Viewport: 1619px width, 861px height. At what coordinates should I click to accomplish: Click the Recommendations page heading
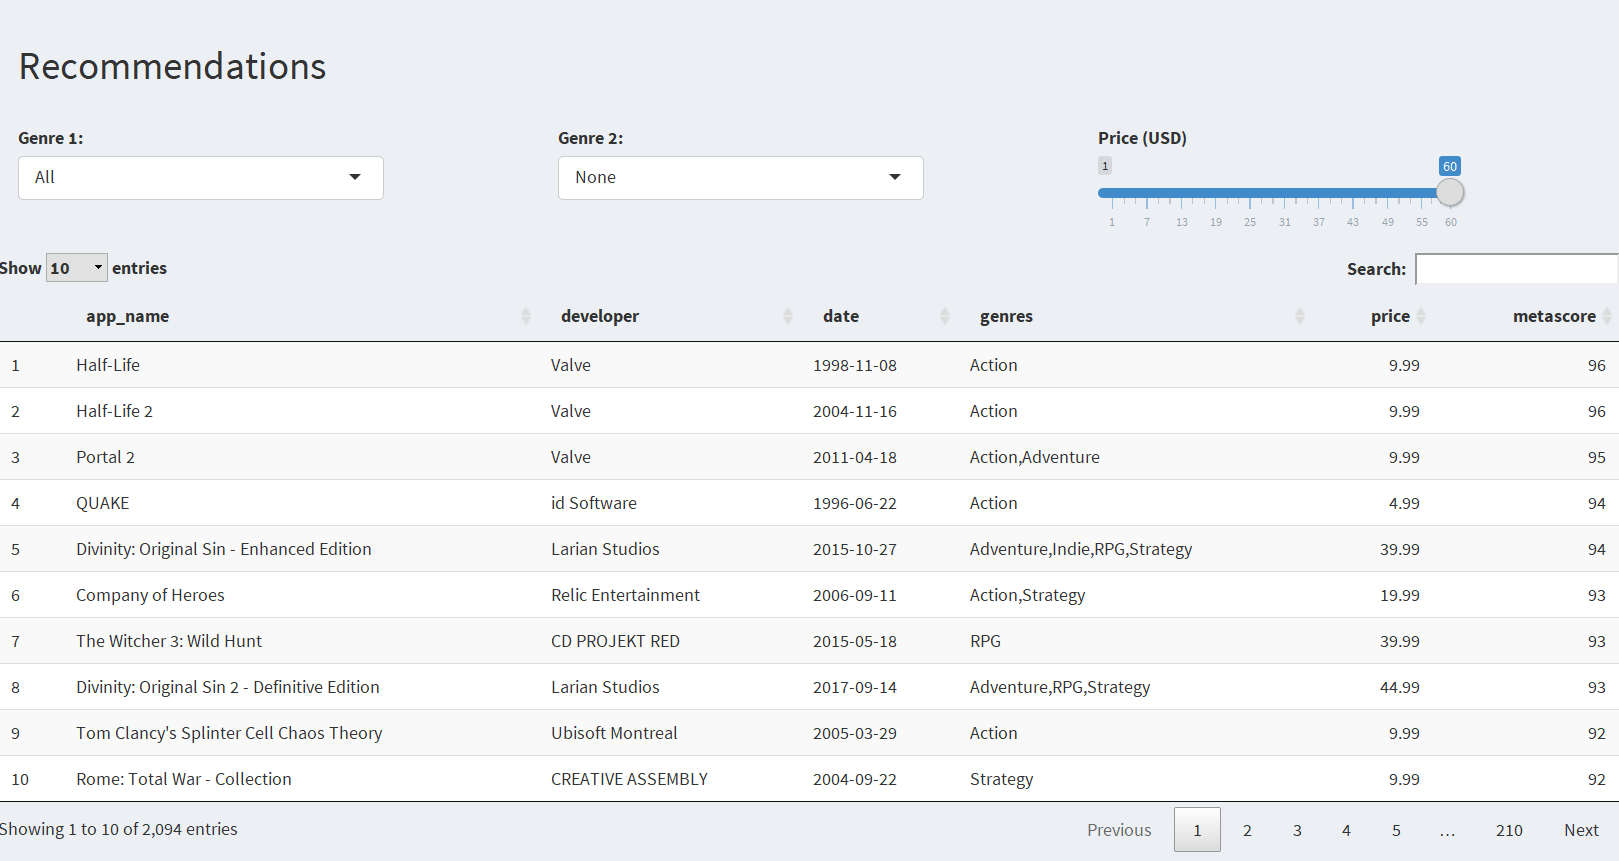click(172, 66)
